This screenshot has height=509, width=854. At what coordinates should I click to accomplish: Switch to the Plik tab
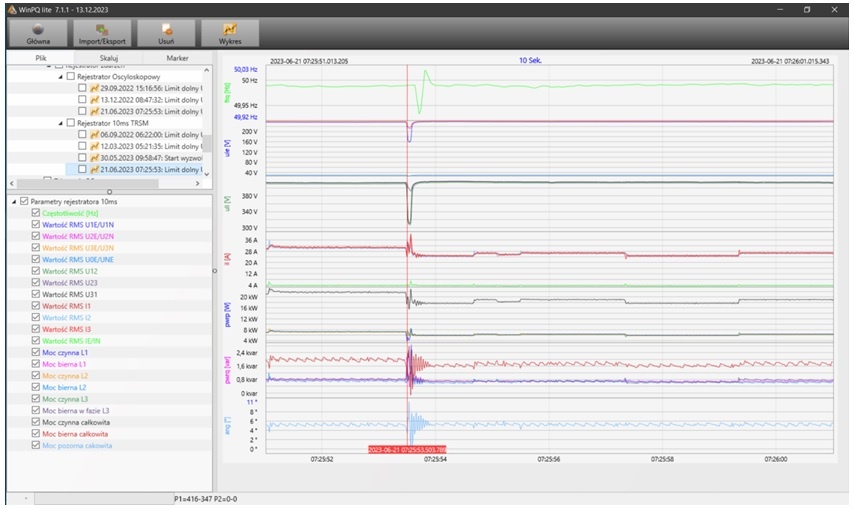click(x=41, y=58)
